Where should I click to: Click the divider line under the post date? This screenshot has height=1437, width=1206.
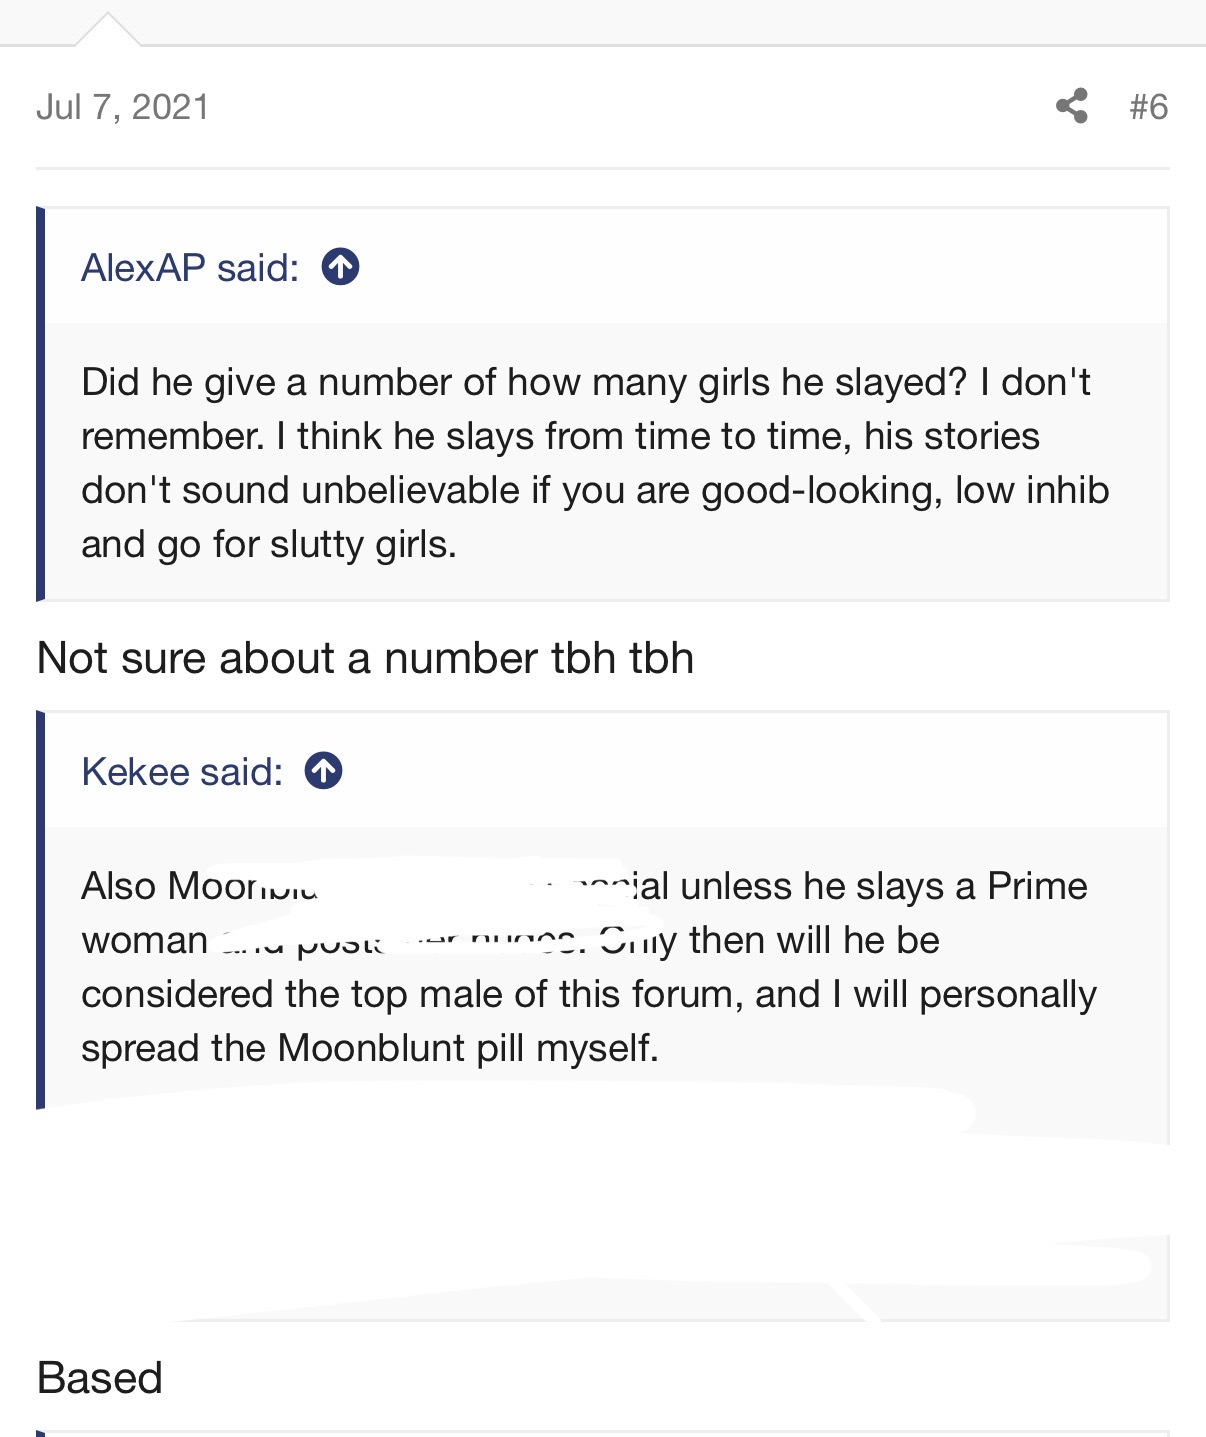[x=602, y=168]
